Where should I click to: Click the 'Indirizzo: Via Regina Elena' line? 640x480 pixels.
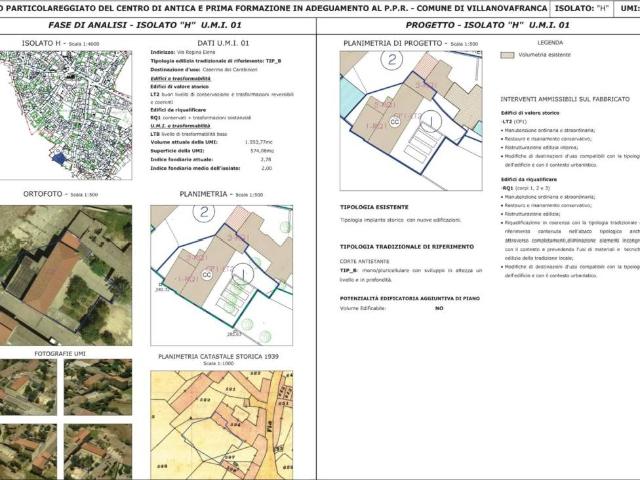pos(183,52)
